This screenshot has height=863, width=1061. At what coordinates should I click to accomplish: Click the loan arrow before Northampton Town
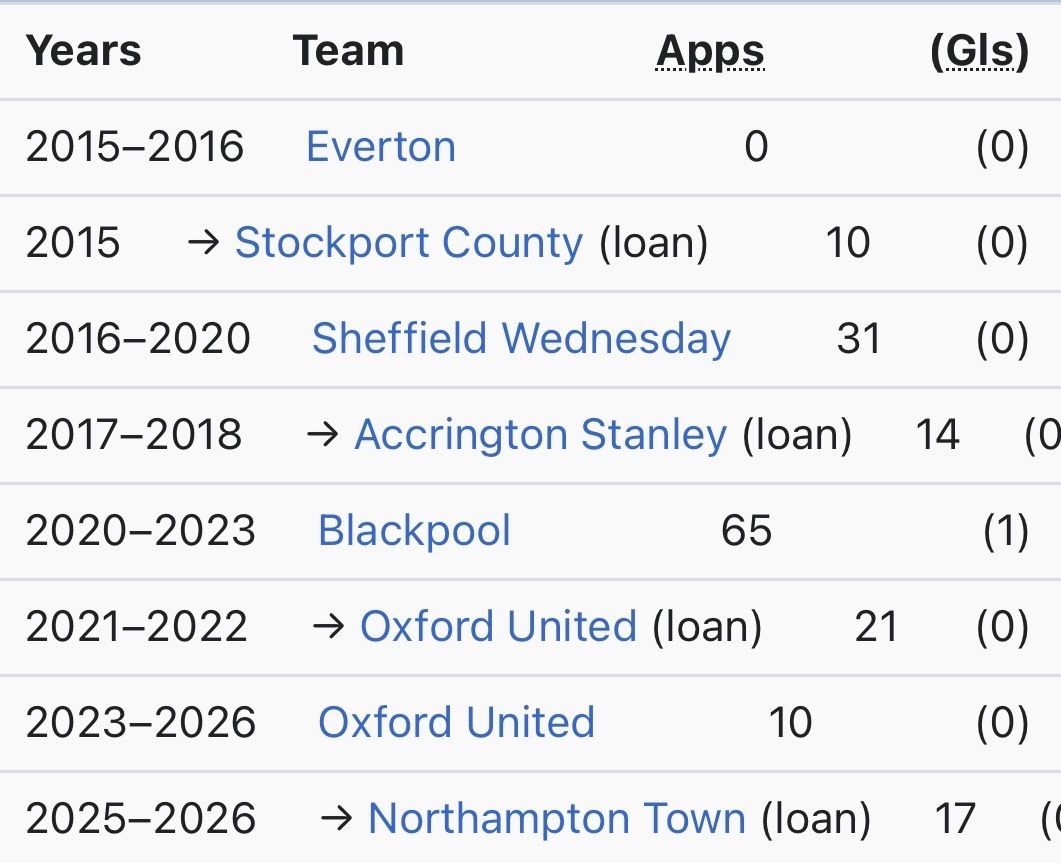(x=336, y=820)
